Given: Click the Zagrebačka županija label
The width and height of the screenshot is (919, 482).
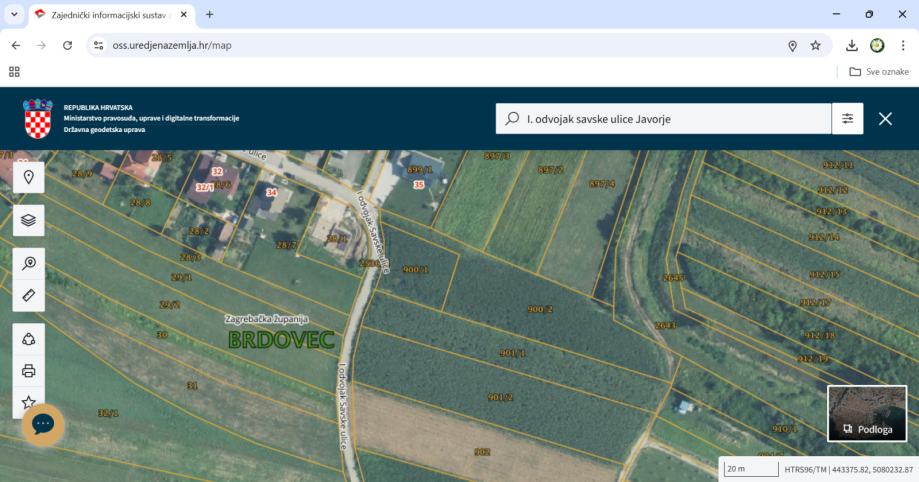Looking at the screenshot, I should pos(267,319).
